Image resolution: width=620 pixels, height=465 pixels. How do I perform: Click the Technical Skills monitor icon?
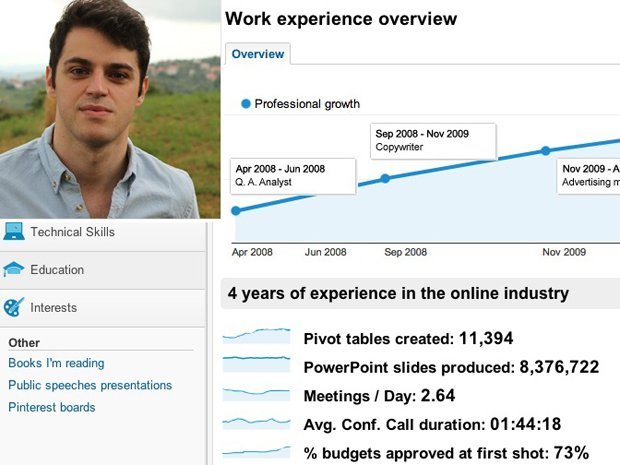(x=14, y=231)
